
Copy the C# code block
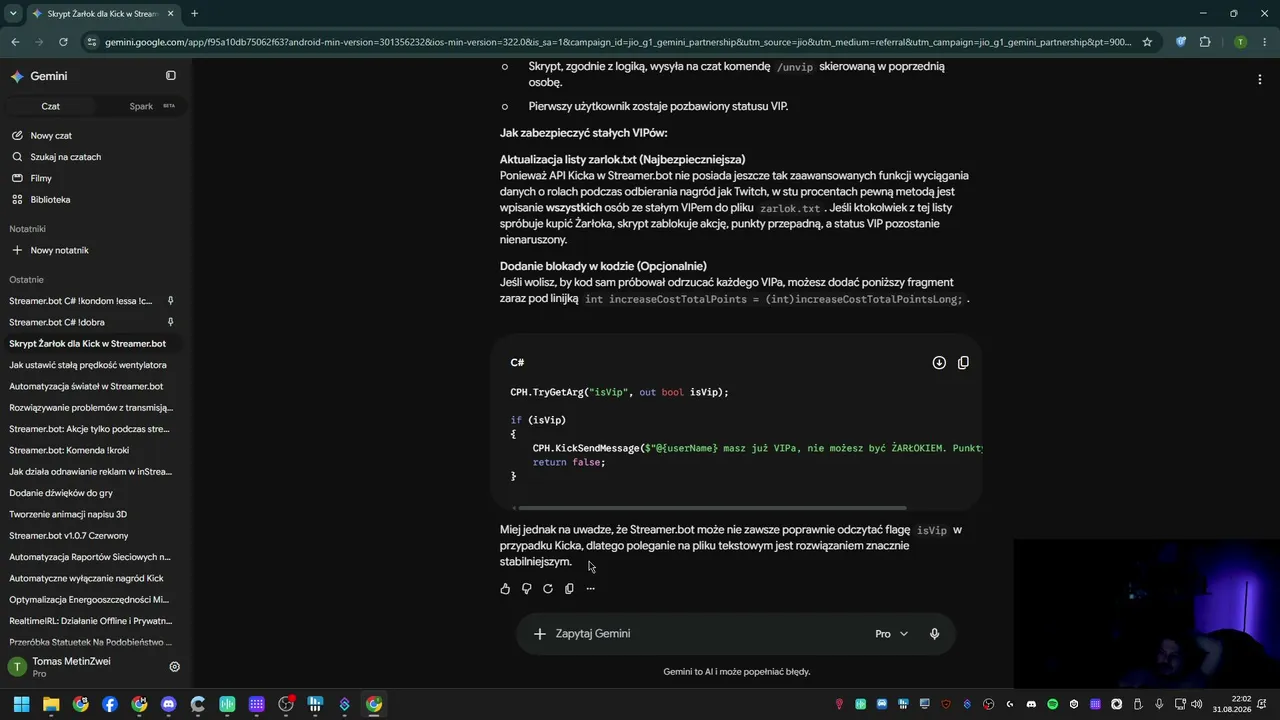tap(963, 363)
